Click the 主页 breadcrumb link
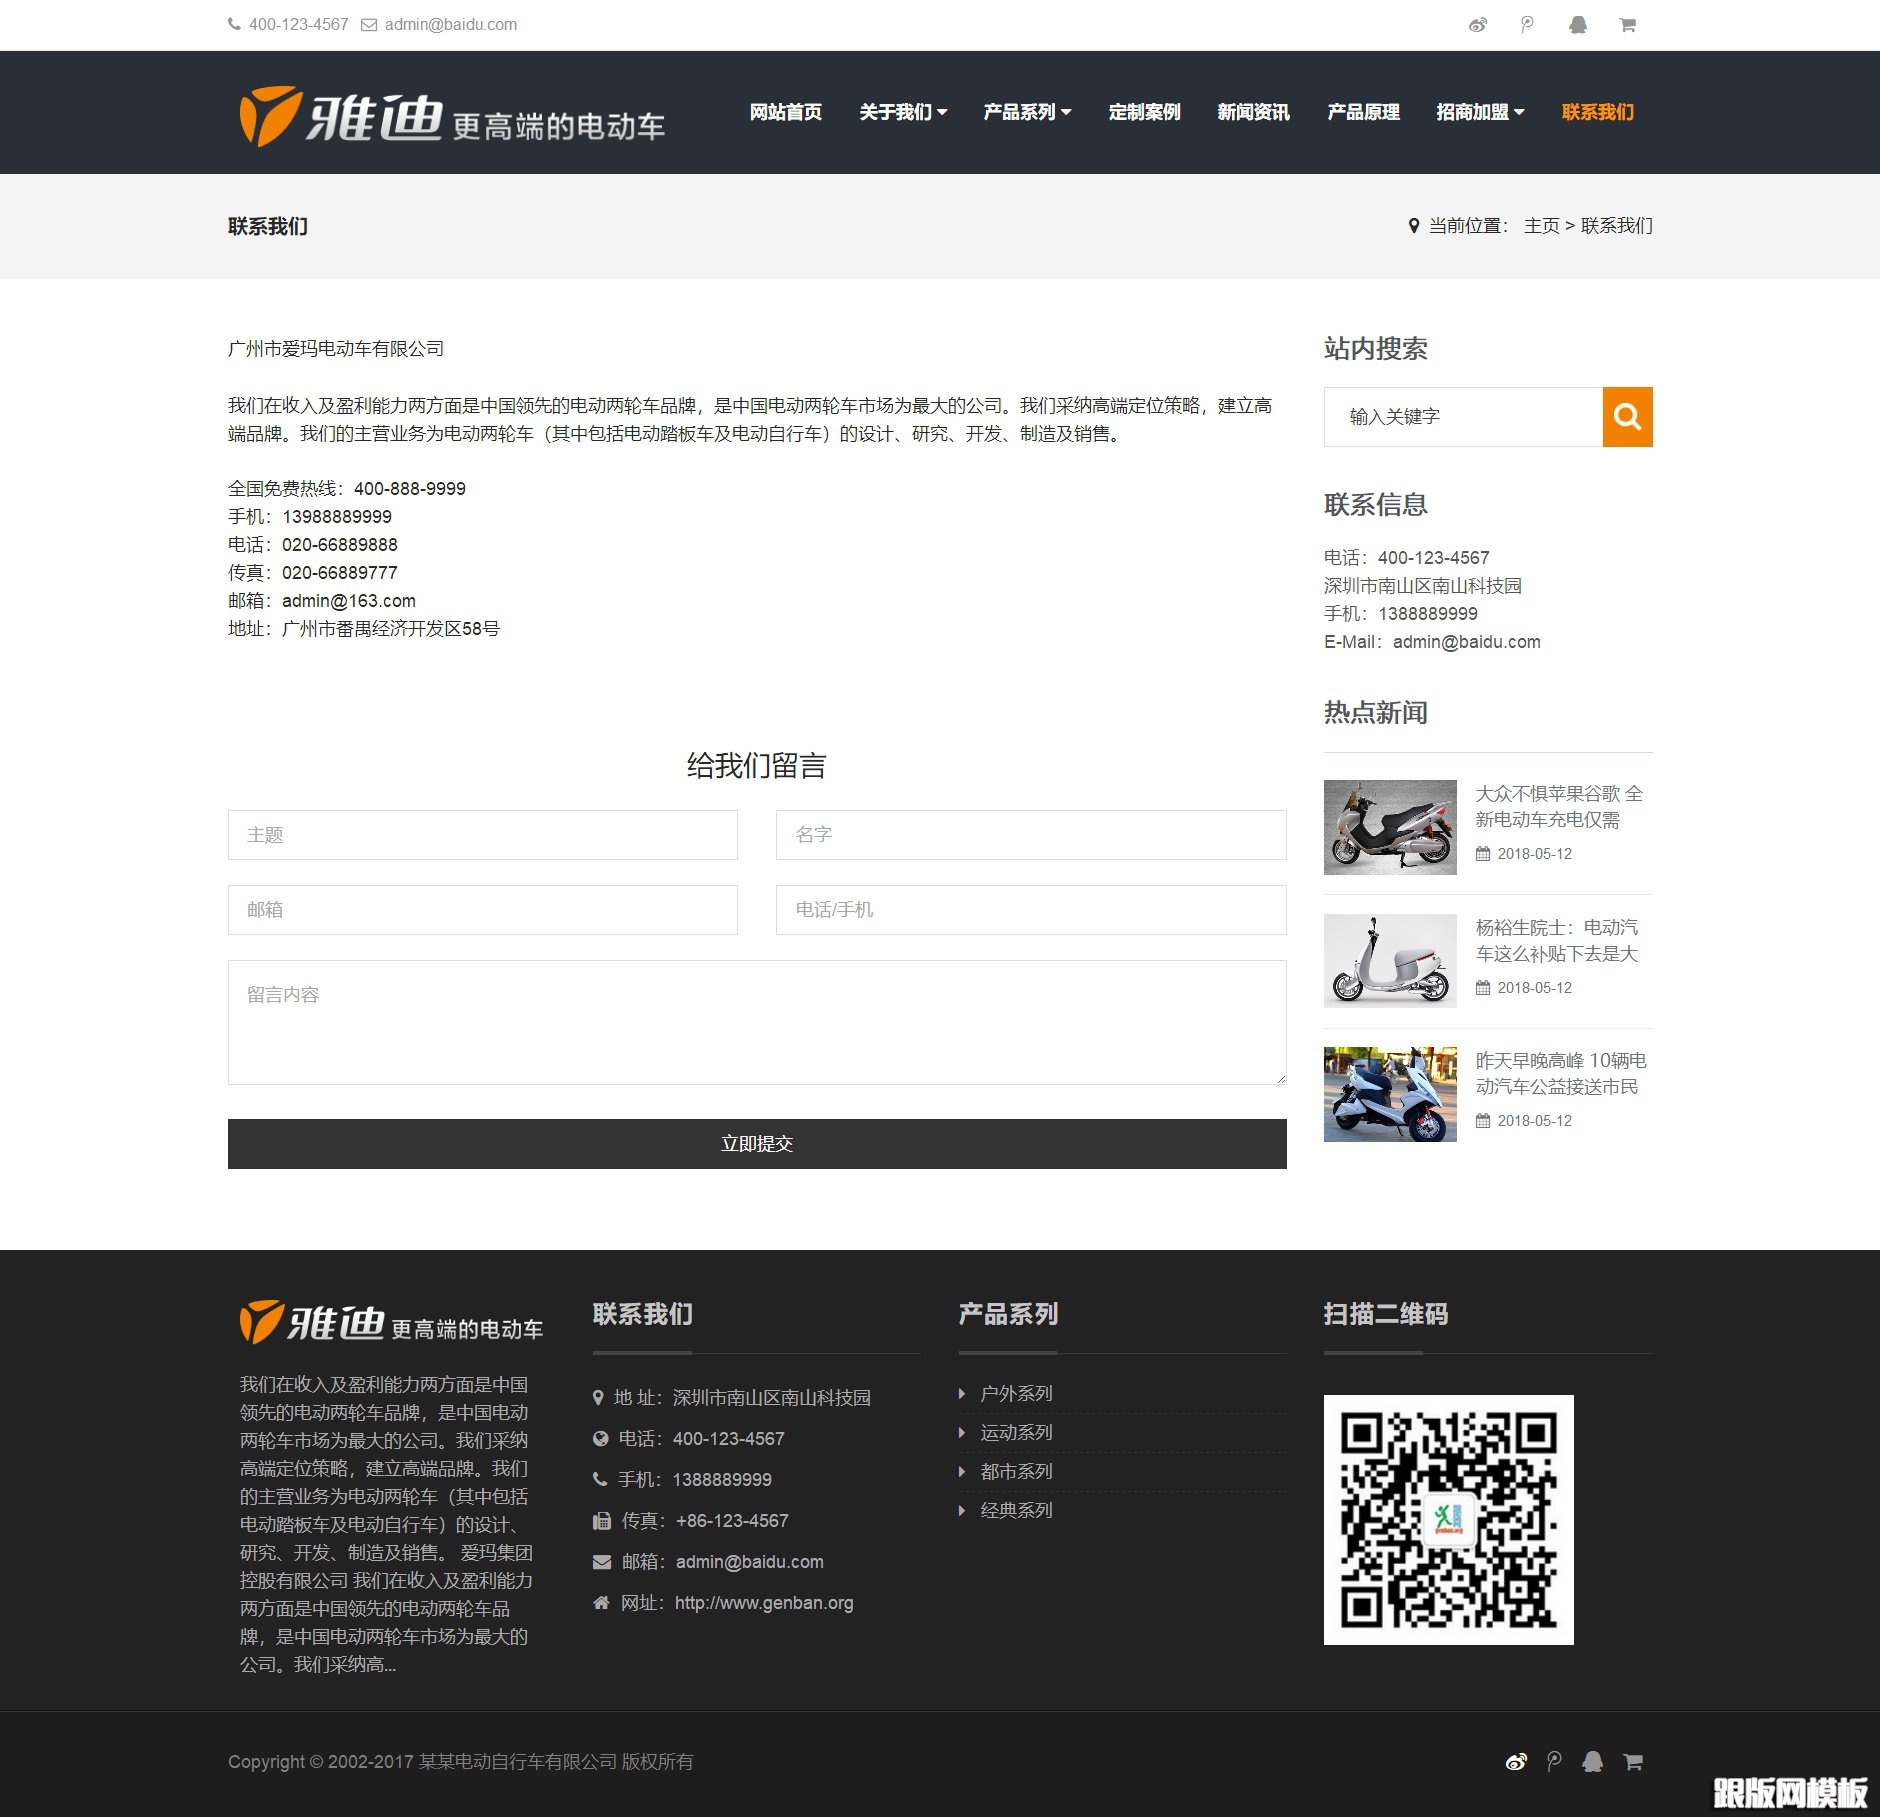 pyautogui.click(x=1541, y=226)
